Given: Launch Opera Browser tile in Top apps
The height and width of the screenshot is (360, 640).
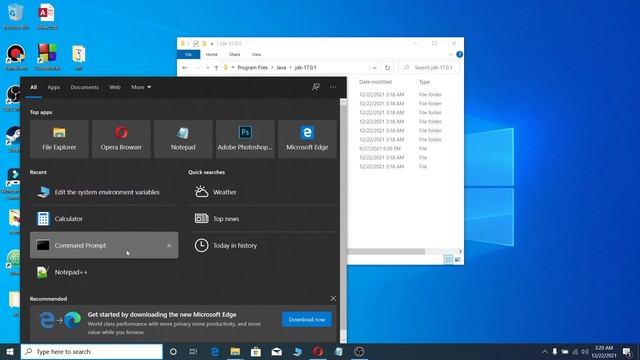Looking at the screenshot, I should (x=121, y=139).
